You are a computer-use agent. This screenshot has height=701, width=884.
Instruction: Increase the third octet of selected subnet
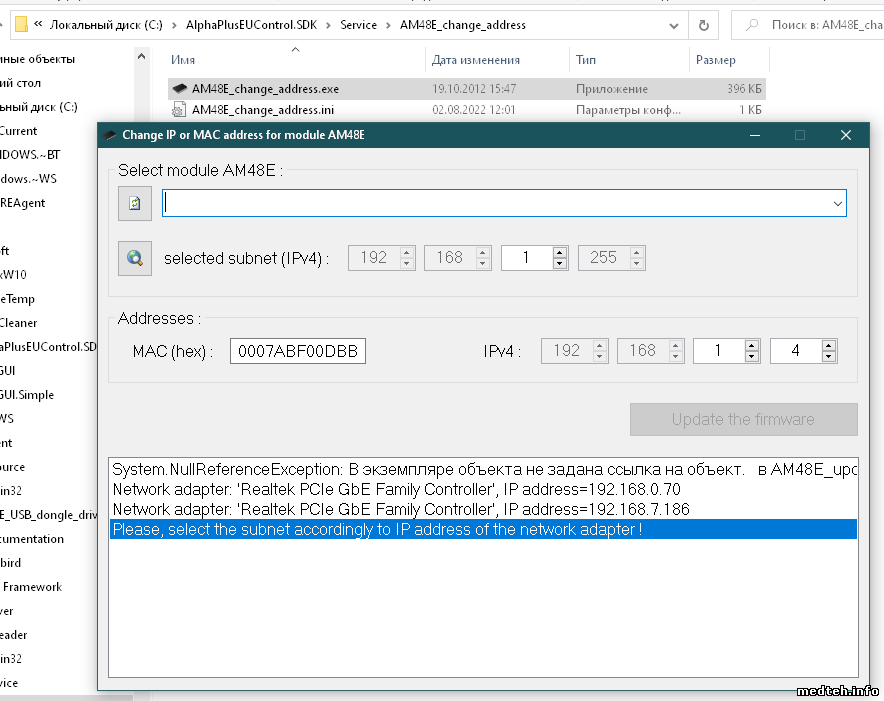[560, 252]
